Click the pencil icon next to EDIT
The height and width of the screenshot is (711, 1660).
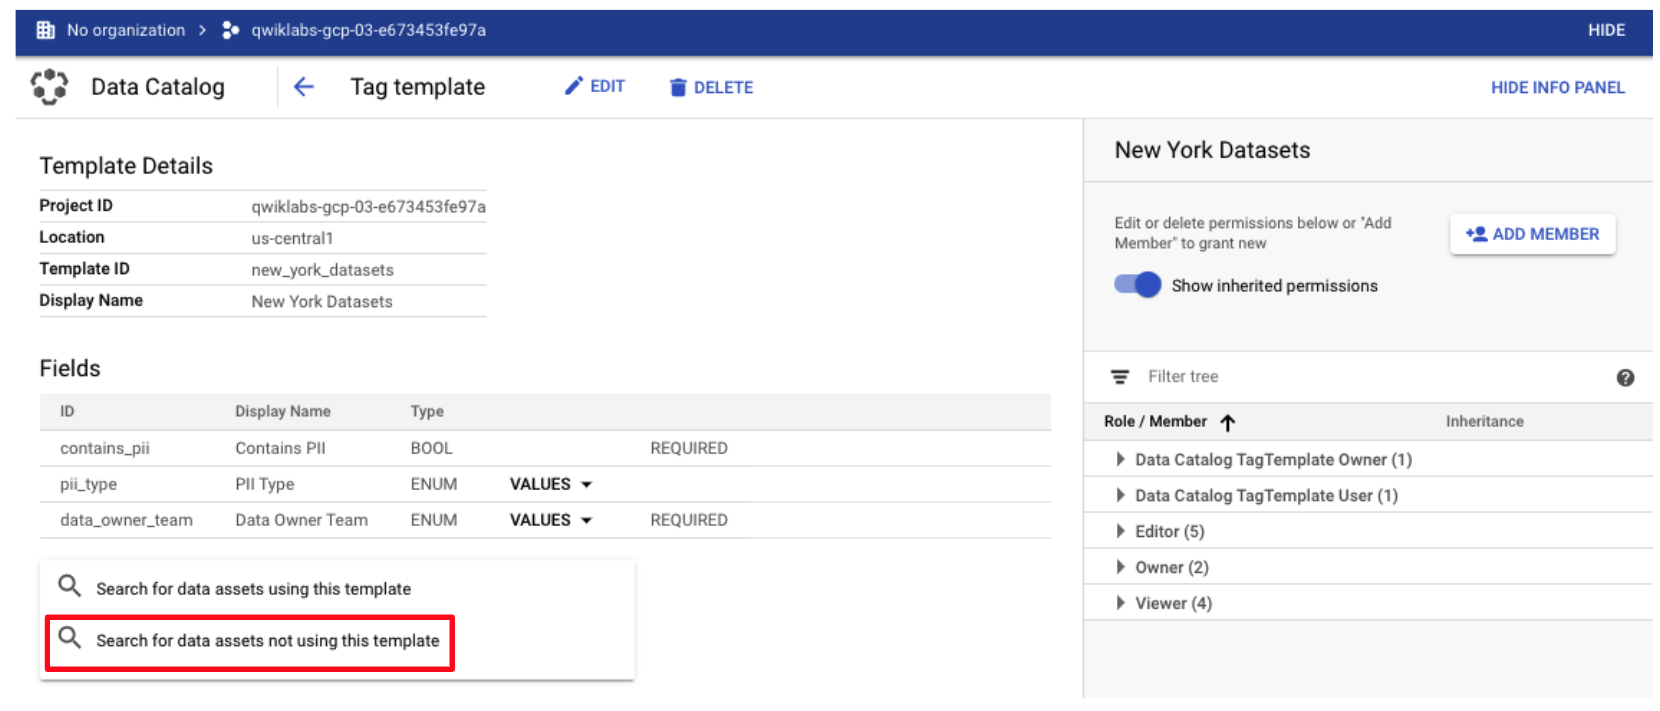(x=573, y=86)
